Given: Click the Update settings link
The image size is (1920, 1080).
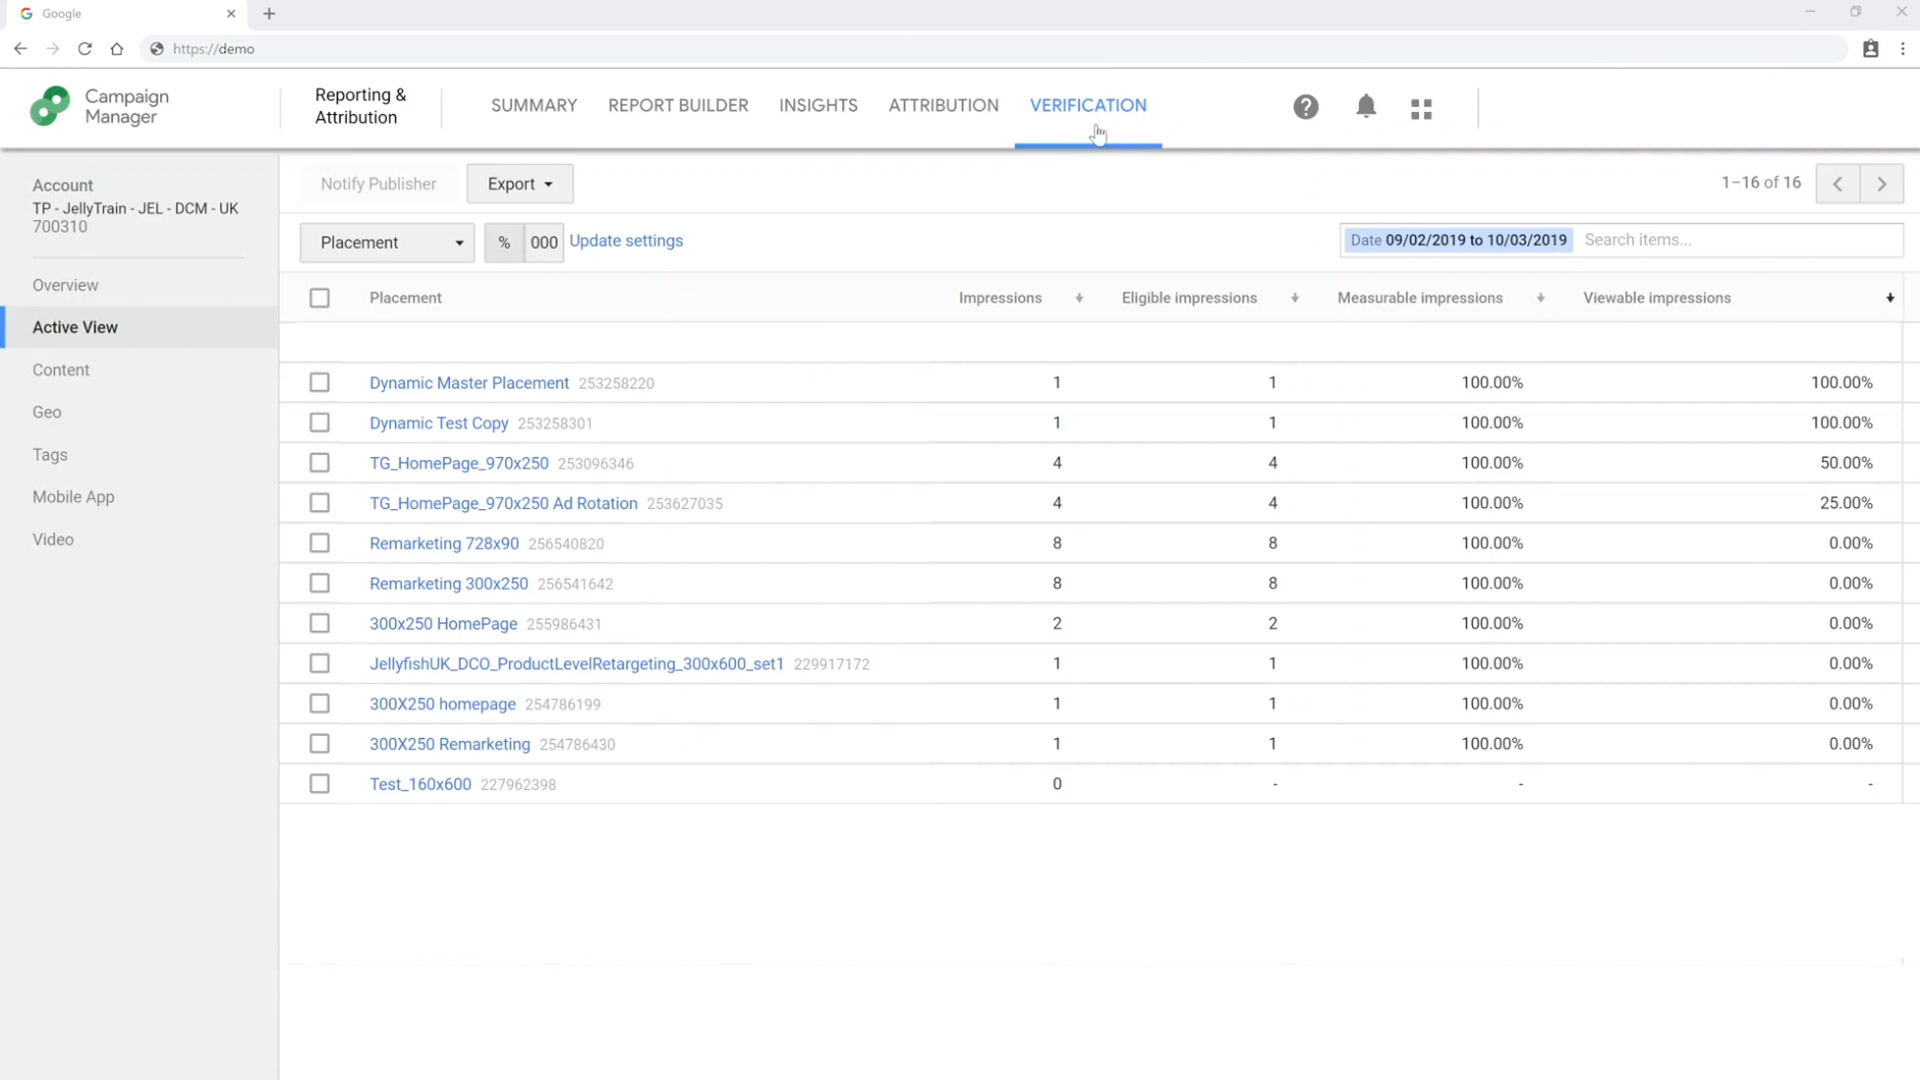Looking at the screenshot, I should [626, 241].
